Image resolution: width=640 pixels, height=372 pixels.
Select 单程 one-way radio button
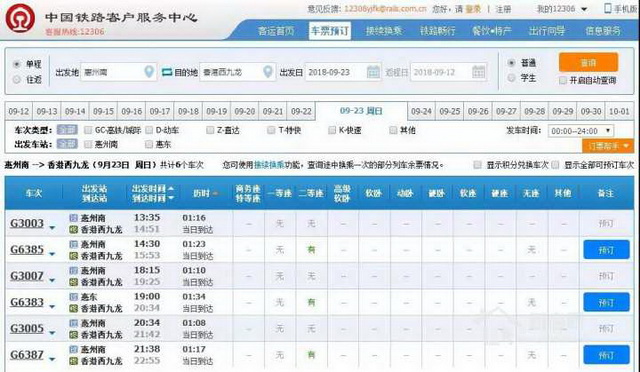tap(17, 64)
